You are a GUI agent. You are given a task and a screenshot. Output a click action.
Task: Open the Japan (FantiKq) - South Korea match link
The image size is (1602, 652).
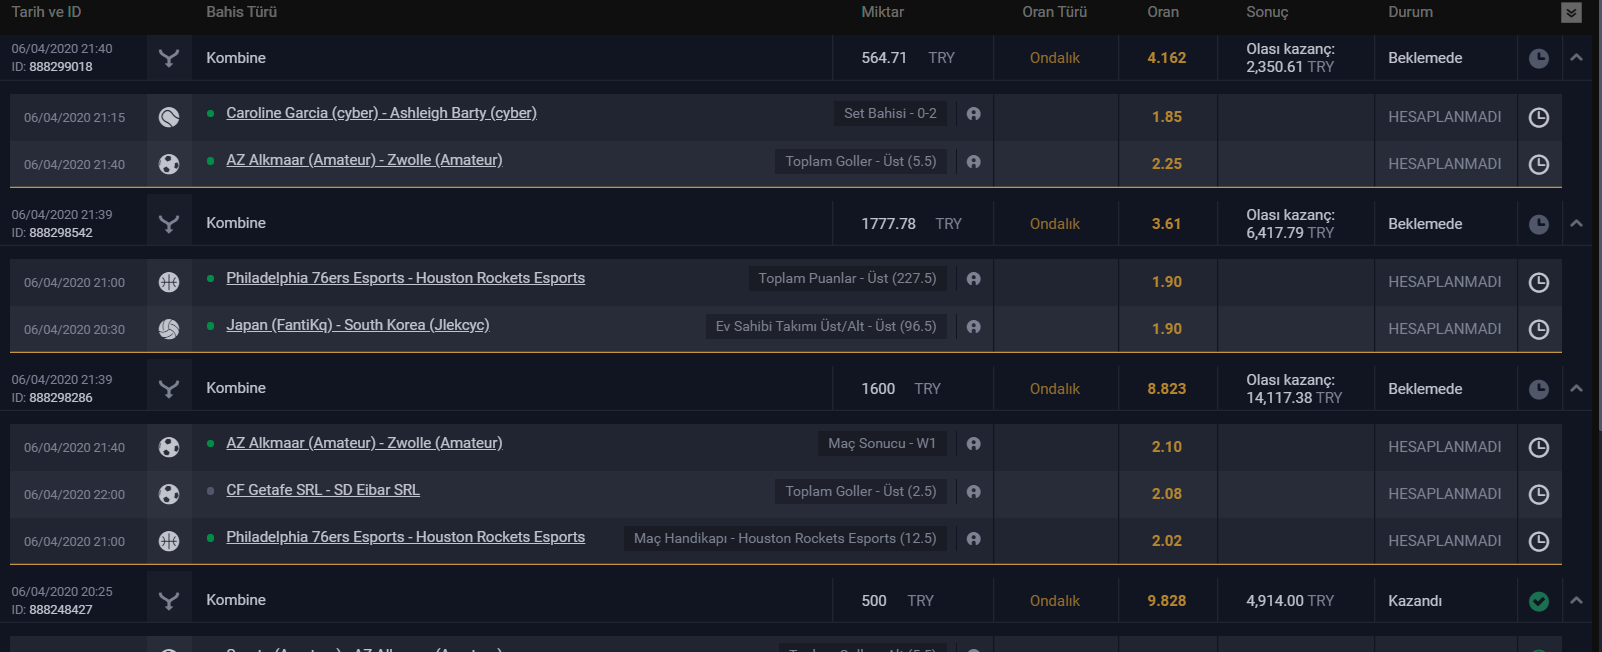(358, 325)
